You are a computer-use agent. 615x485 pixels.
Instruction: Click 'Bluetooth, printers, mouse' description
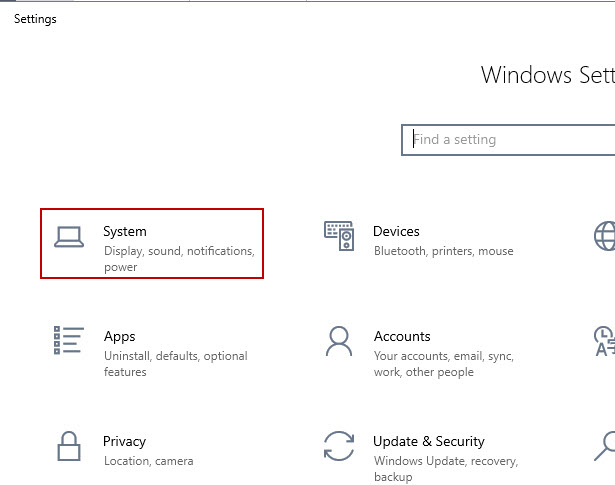pos(444,251)
